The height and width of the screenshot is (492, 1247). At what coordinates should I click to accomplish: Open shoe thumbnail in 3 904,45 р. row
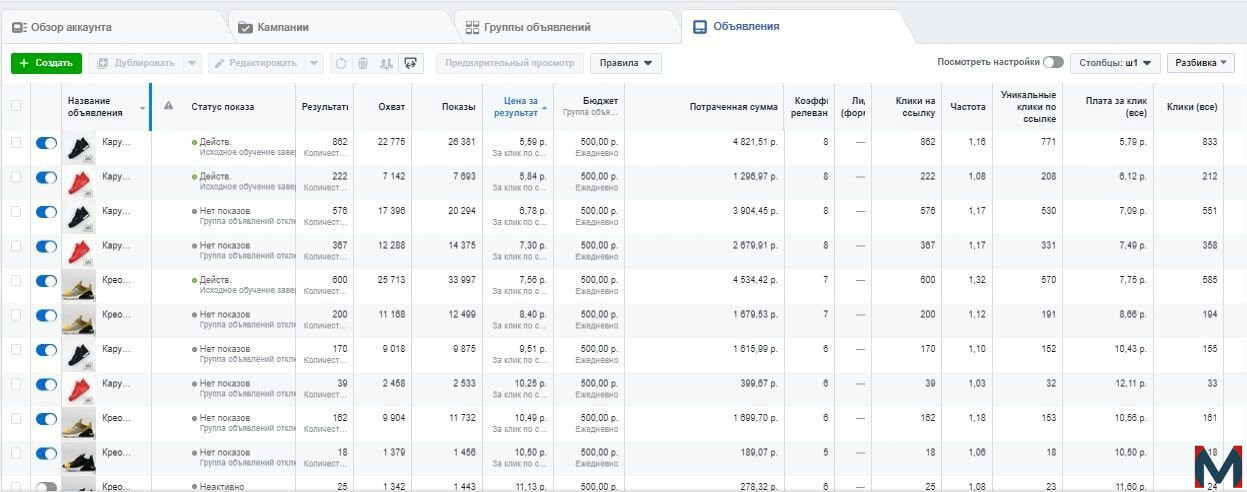point(79,217)
